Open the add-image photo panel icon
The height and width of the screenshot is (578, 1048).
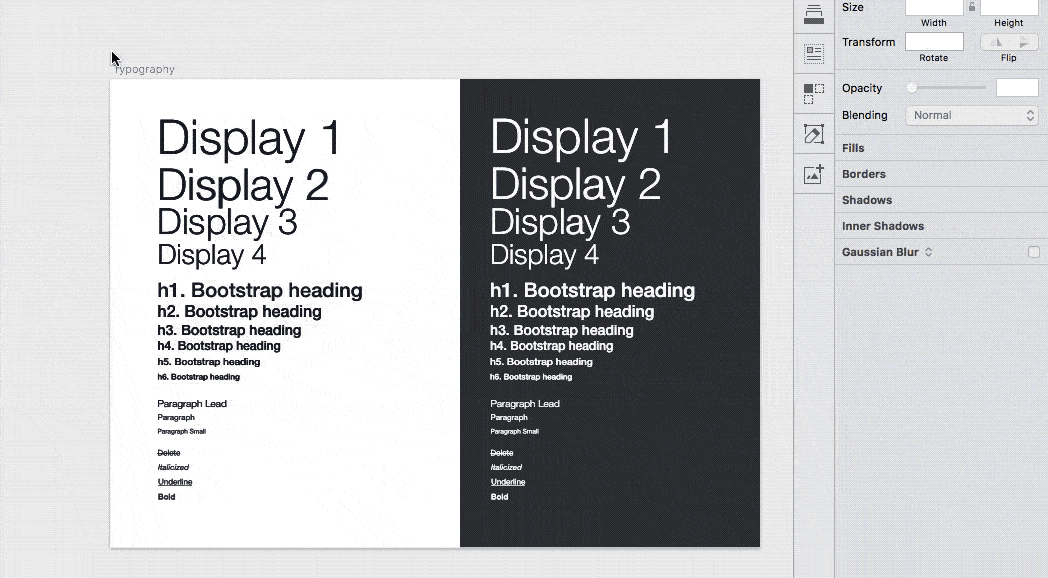(x=813, y=174)
